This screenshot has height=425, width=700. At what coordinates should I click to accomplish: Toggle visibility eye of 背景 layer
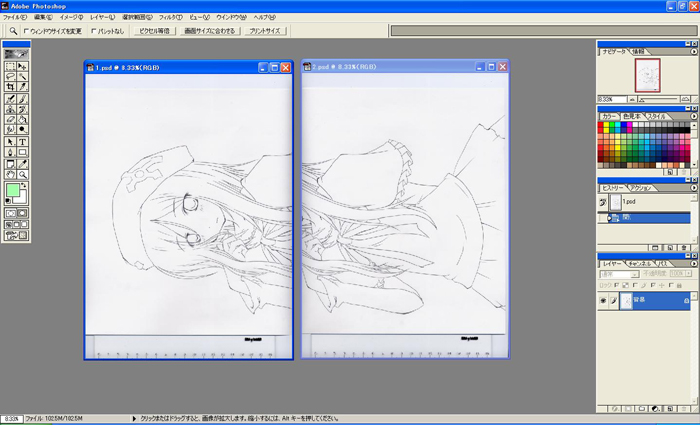point(603,301)
